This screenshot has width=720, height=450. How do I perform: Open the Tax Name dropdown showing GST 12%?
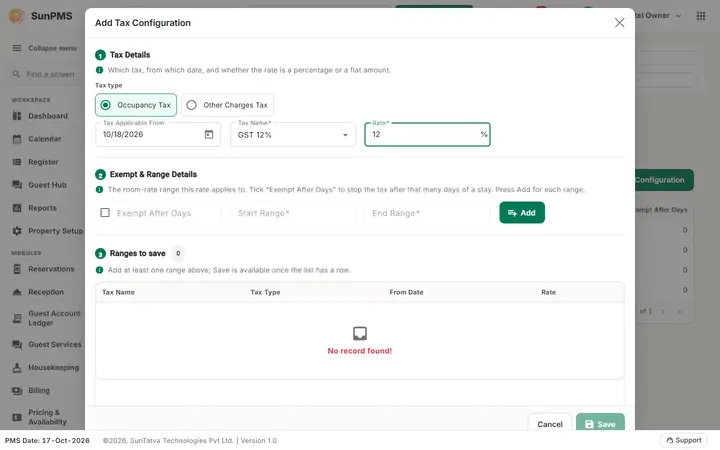292,135
